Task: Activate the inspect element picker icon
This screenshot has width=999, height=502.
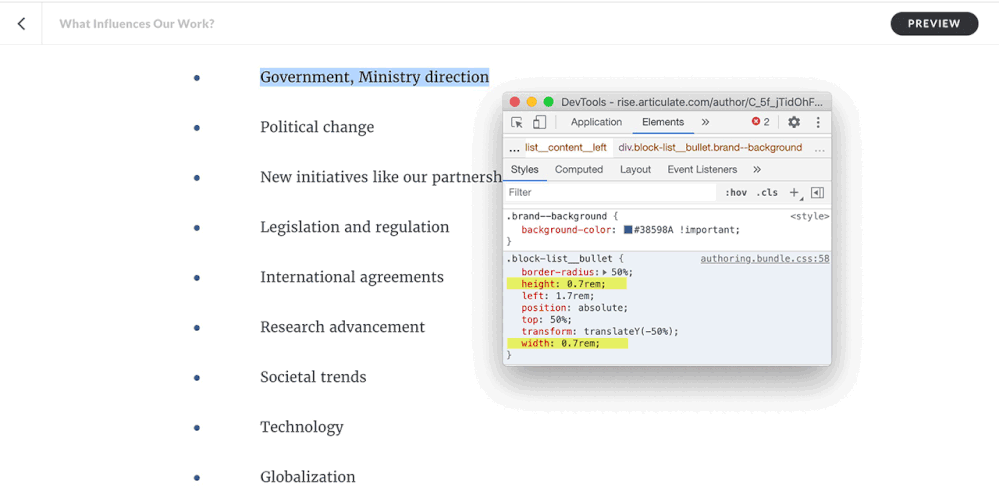Action: (x=517, y=122)
